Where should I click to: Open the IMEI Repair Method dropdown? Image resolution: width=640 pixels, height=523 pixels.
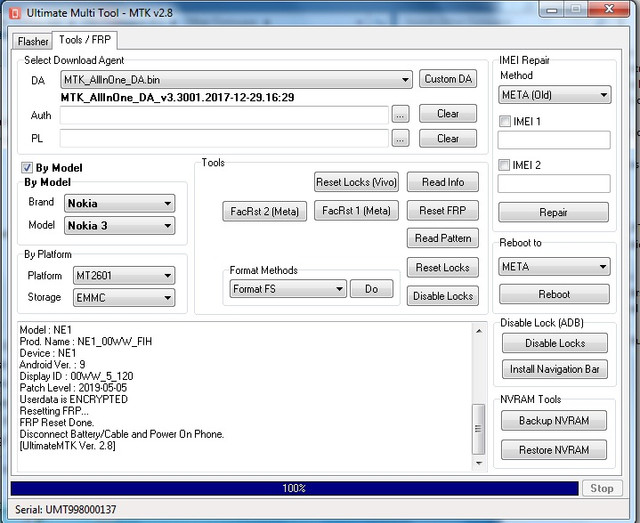click(x=555, y=95)
